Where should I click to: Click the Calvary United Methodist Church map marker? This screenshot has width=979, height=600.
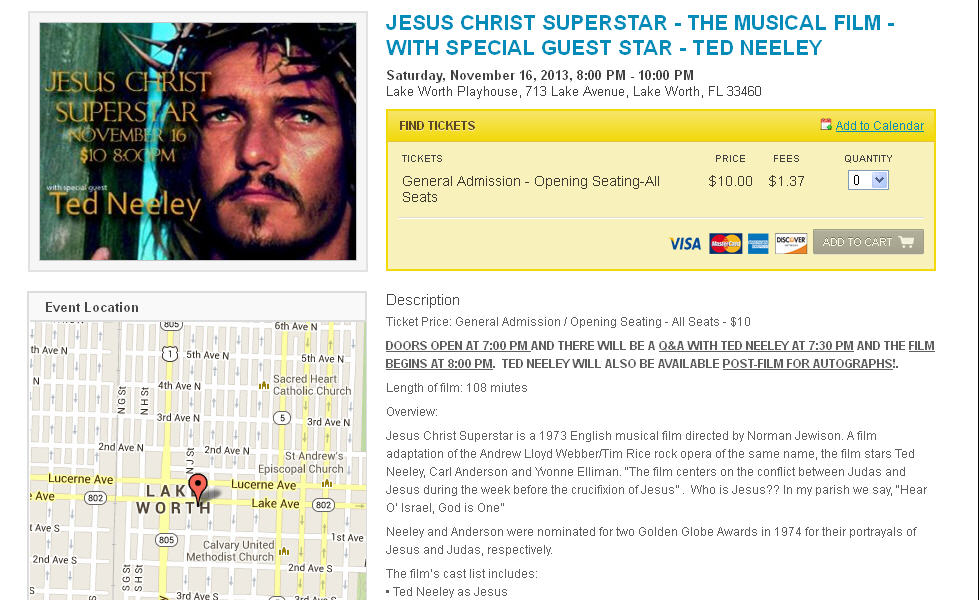(285, 550)
